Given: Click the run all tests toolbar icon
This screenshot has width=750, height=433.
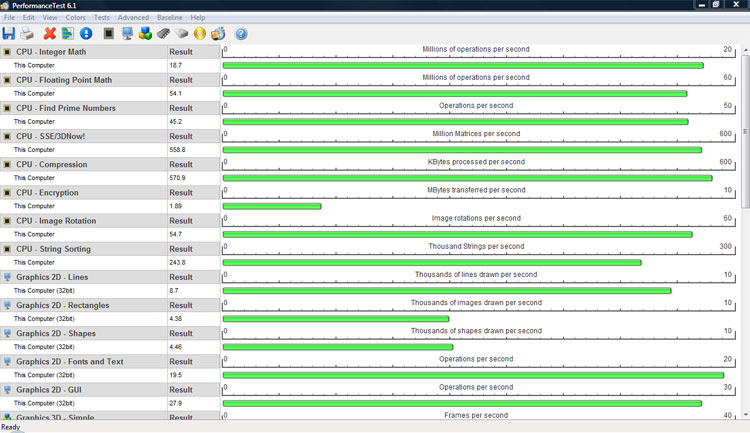Looking at the screenshot, I should point(218,33).
